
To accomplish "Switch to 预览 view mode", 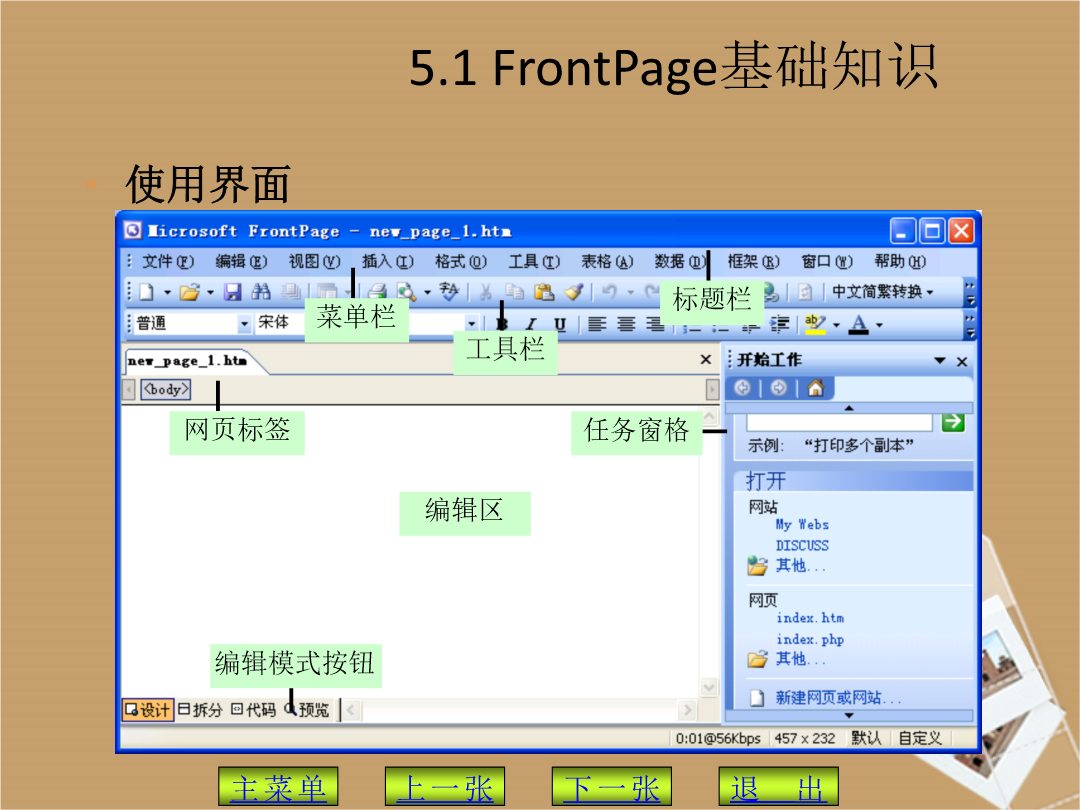I will pyautogui.click(x=307, y=710).
